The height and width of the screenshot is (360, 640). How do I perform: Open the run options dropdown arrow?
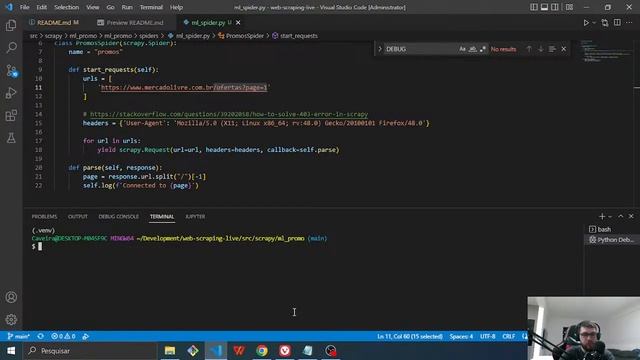coord(594,23)
